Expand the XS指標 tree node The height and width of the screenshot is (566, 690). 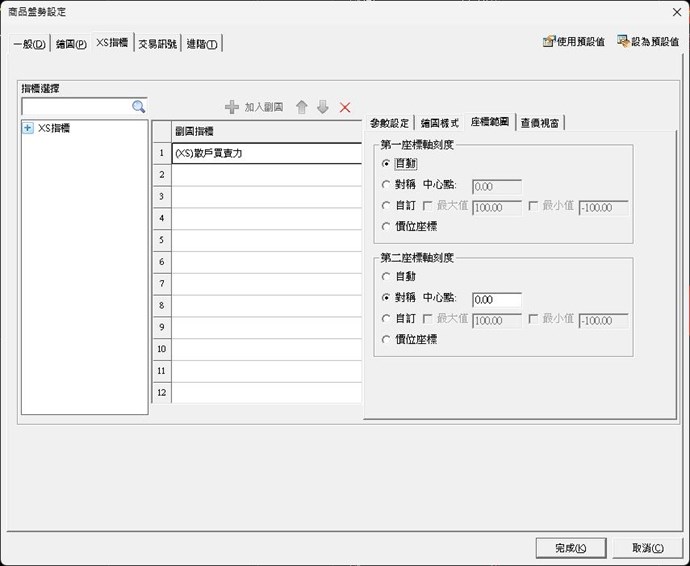pos(28,128)
